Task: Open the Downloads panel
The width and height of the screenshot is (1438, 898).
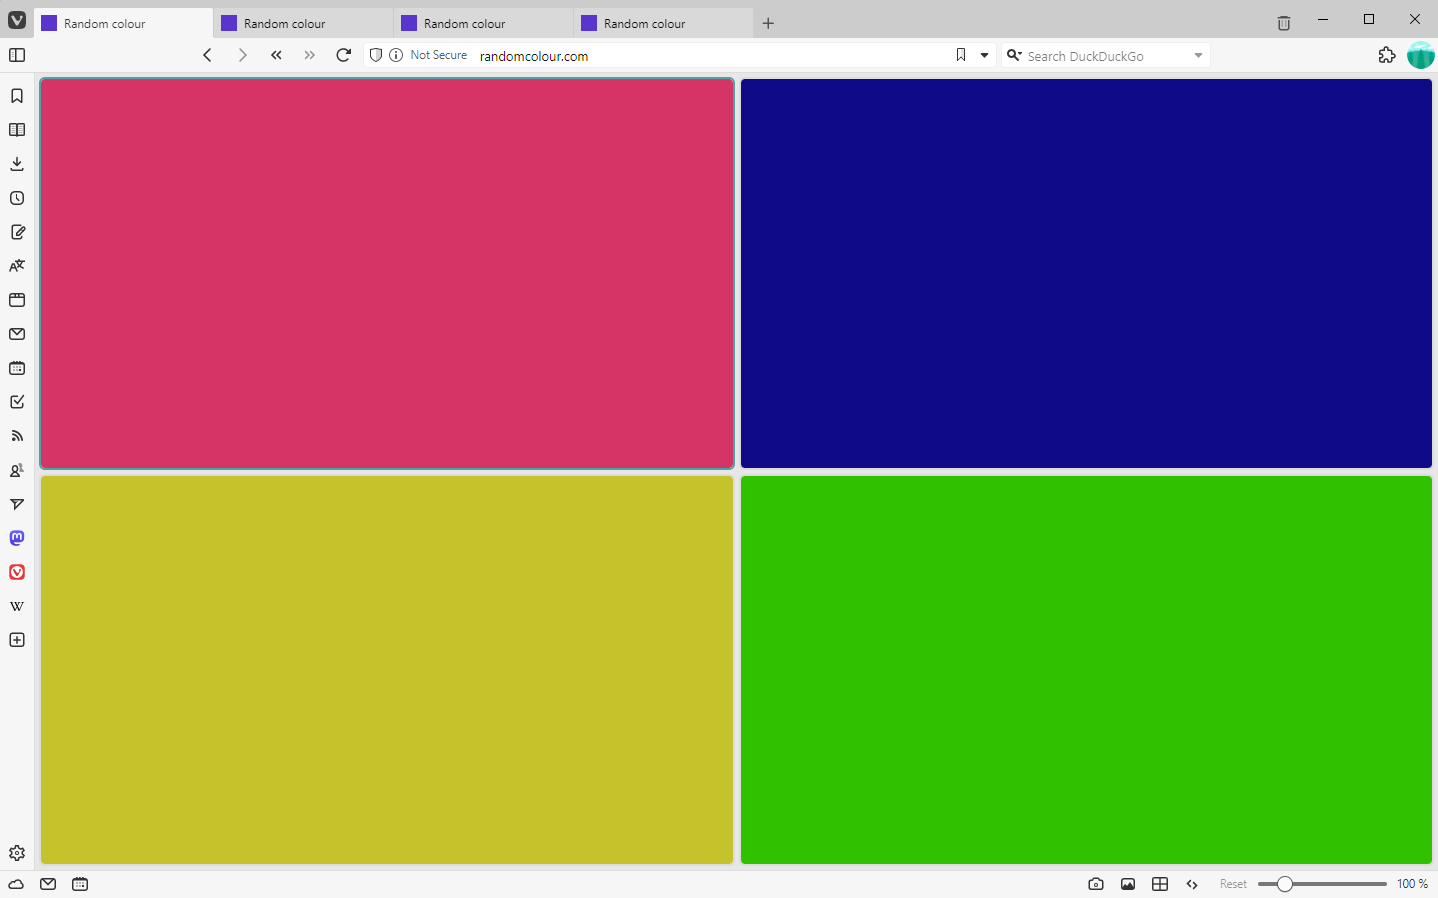Action: pos(17,164)
